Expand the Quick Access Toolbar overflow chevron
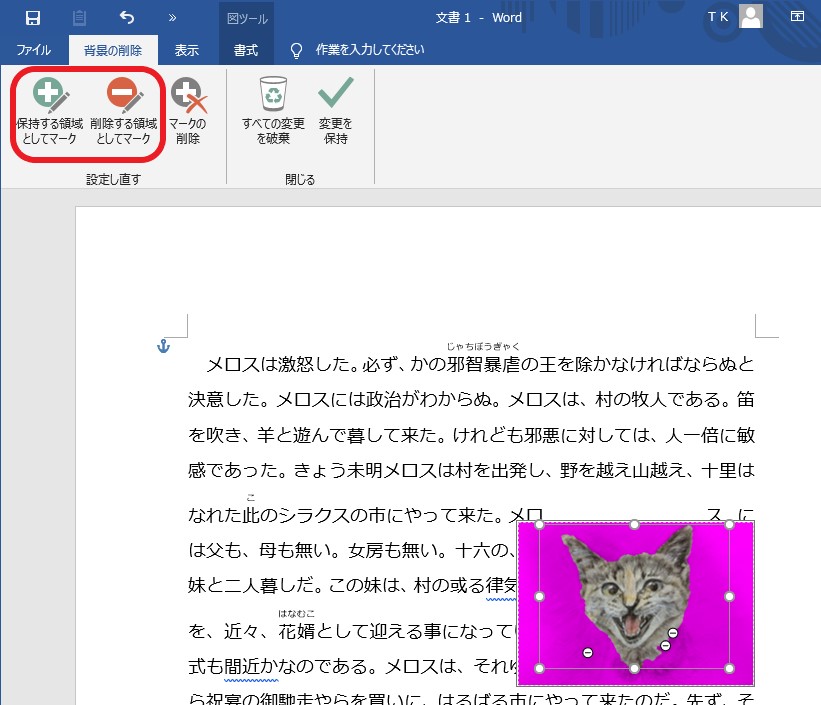This screenshot has width=821, height=705. 170,17
